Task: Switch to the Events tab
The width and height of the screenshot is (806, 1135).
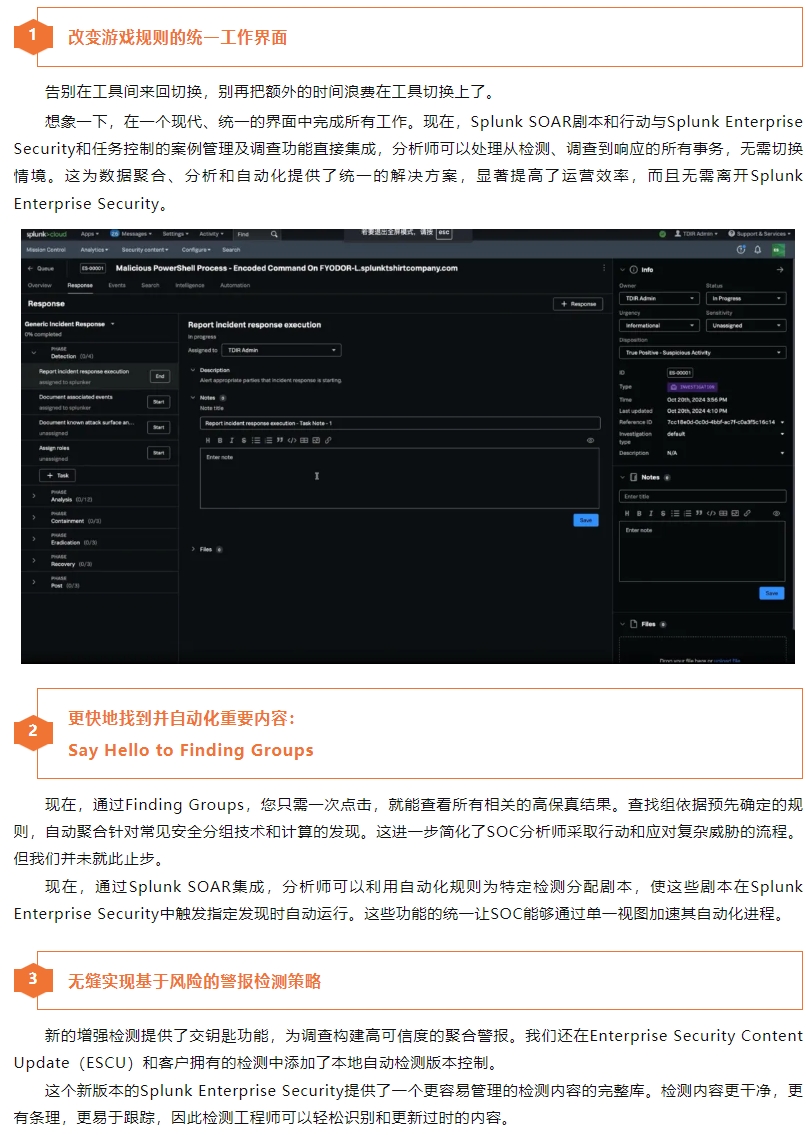Action: 117,285
